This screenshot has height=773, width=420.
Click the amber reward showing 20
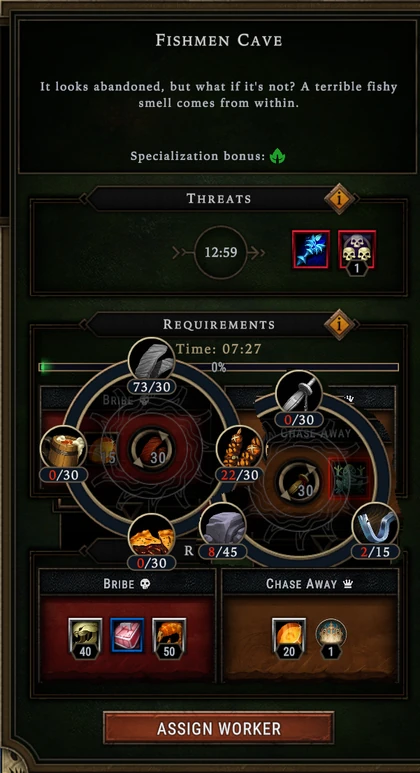coord(289,637)
